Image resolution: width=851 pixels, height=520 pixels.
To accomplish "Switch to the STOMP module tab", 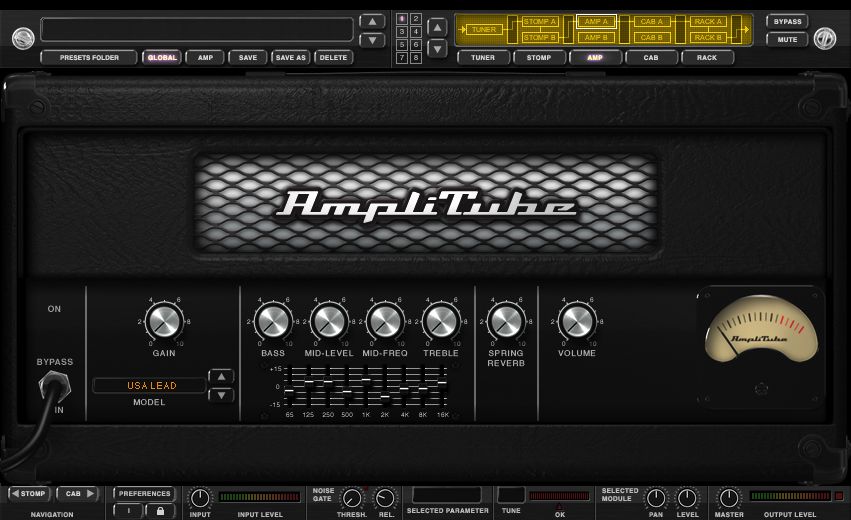I will 539,58.
